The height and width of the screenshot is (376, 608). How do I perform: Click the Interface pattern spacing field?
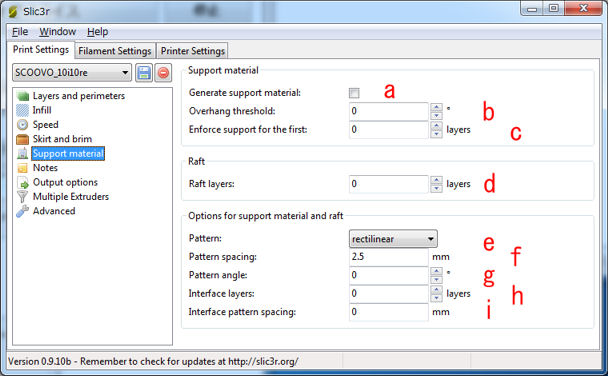(389, 312)
